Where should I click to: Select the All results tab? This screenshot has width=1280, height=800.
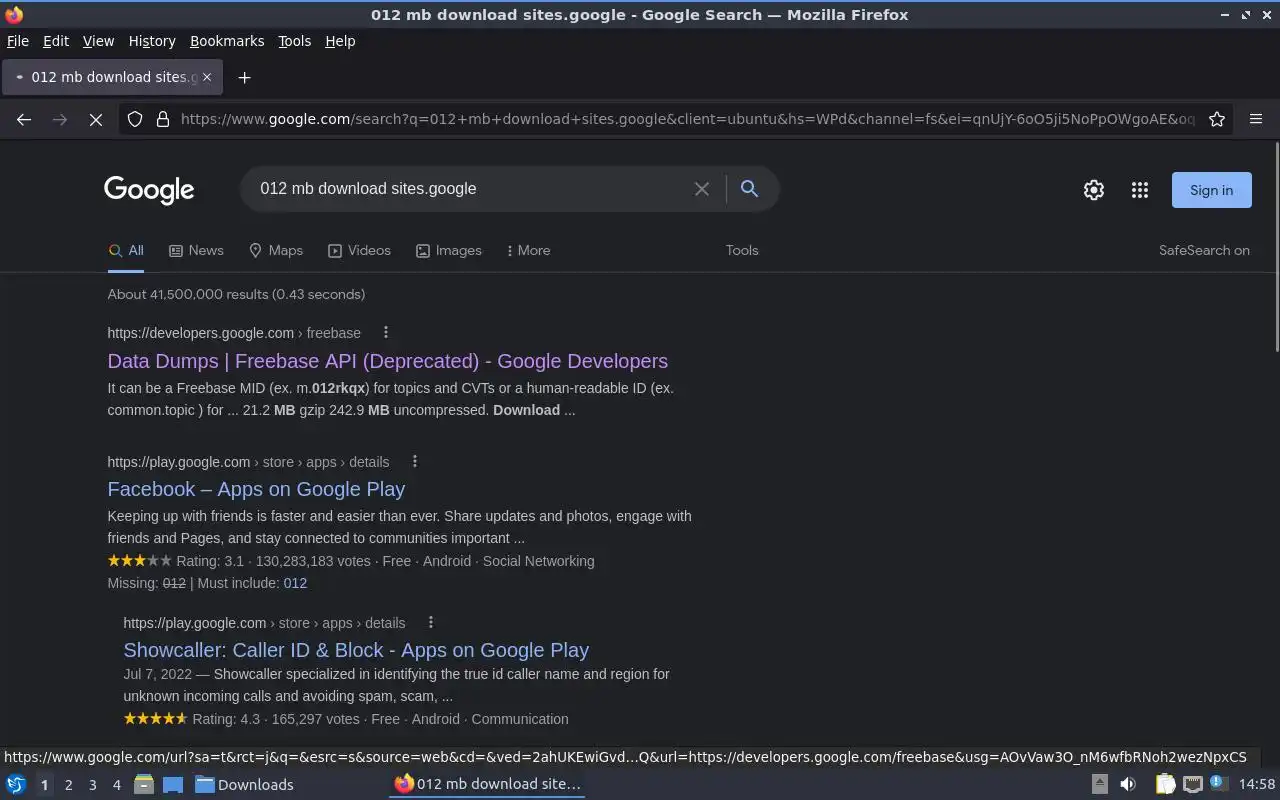(x=126, y=251)
